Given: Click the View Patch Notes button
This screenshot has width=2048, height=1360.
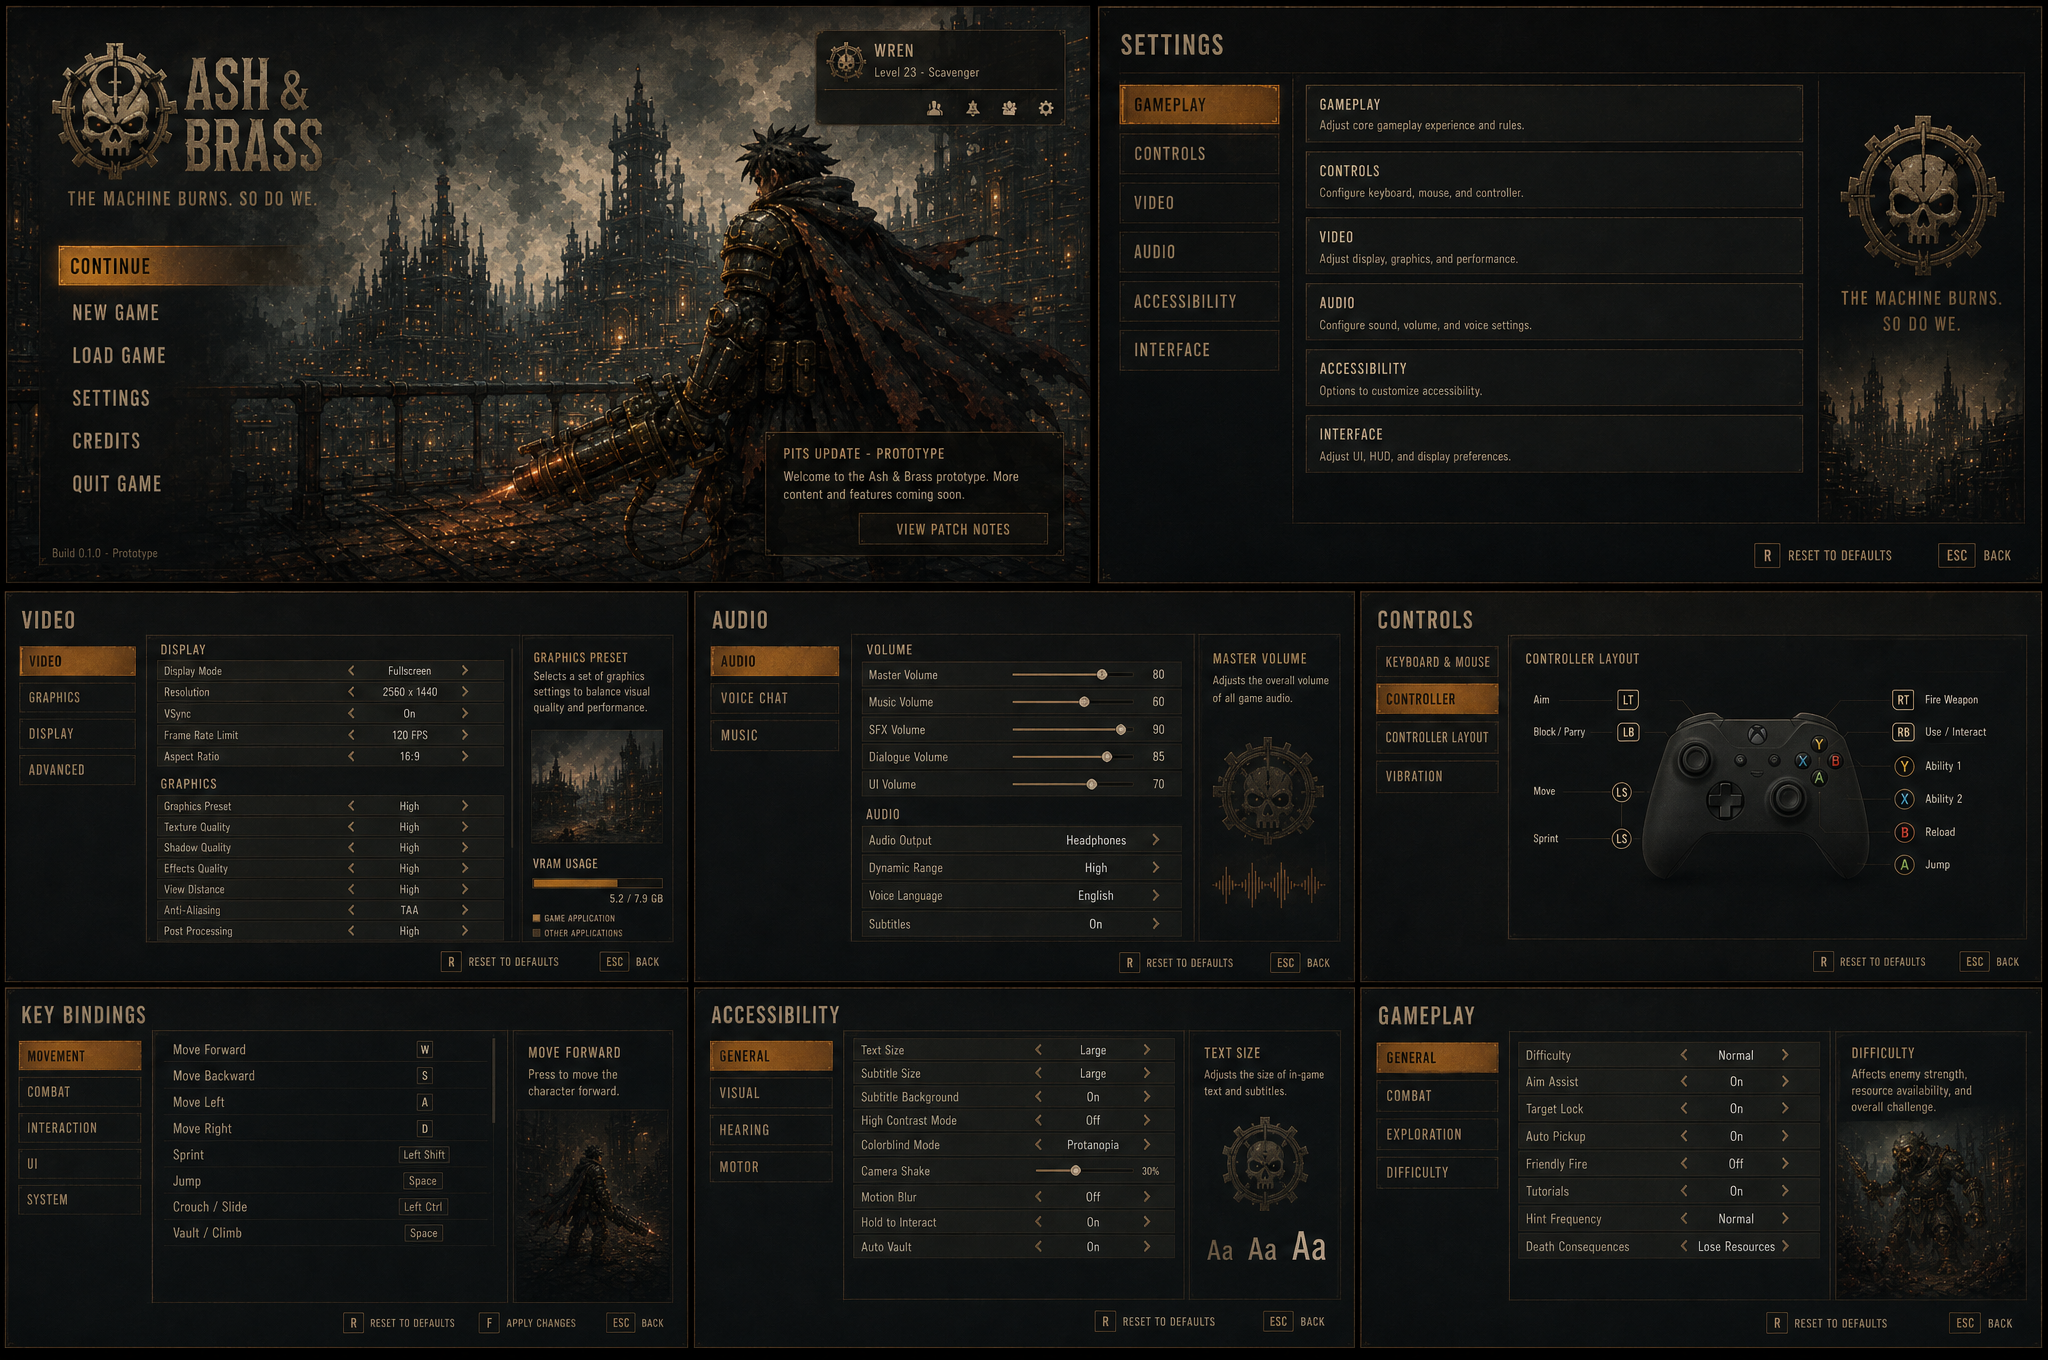Looking at the screenshot, I should [953, 529].
